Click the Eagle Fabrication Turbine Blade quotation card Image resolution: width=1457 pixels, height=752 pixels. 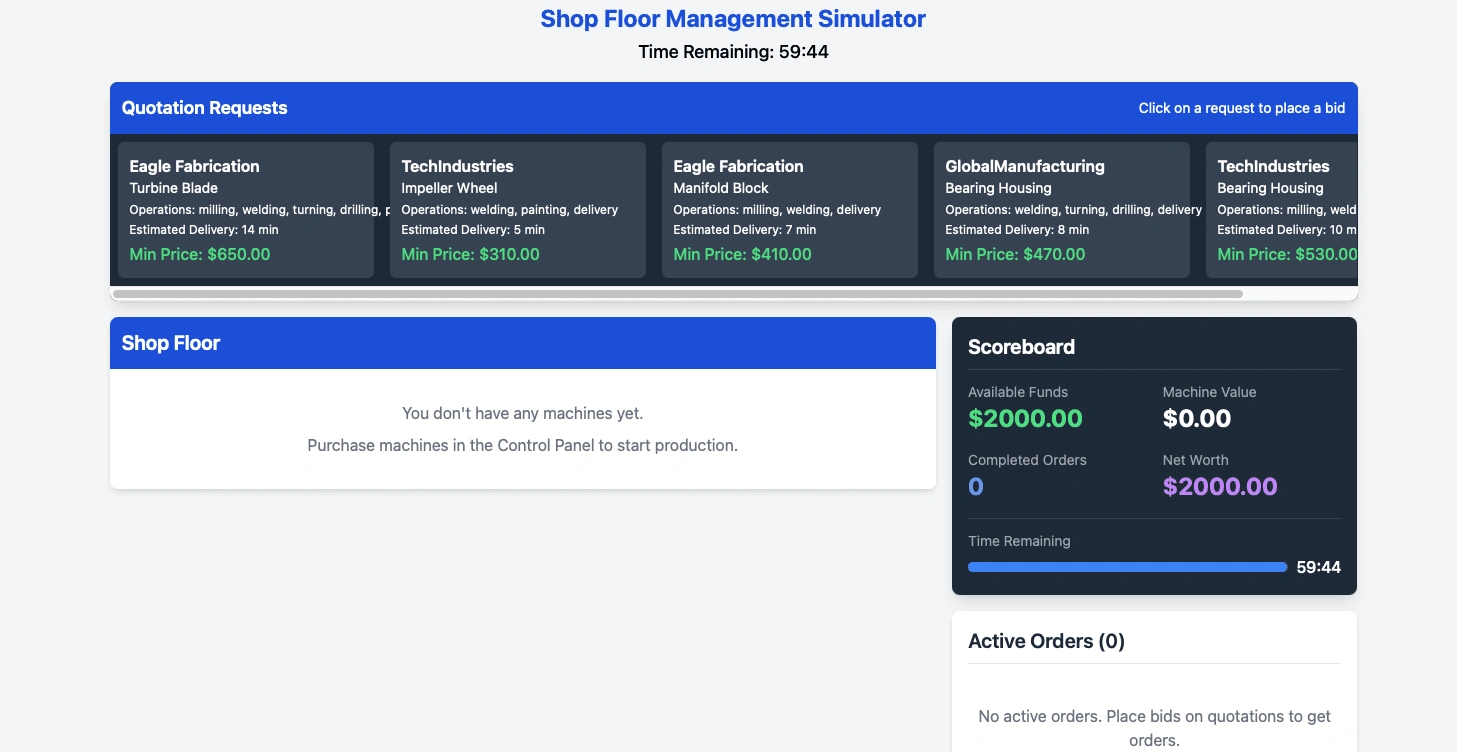pyautogui.click(x=245, y=209)
